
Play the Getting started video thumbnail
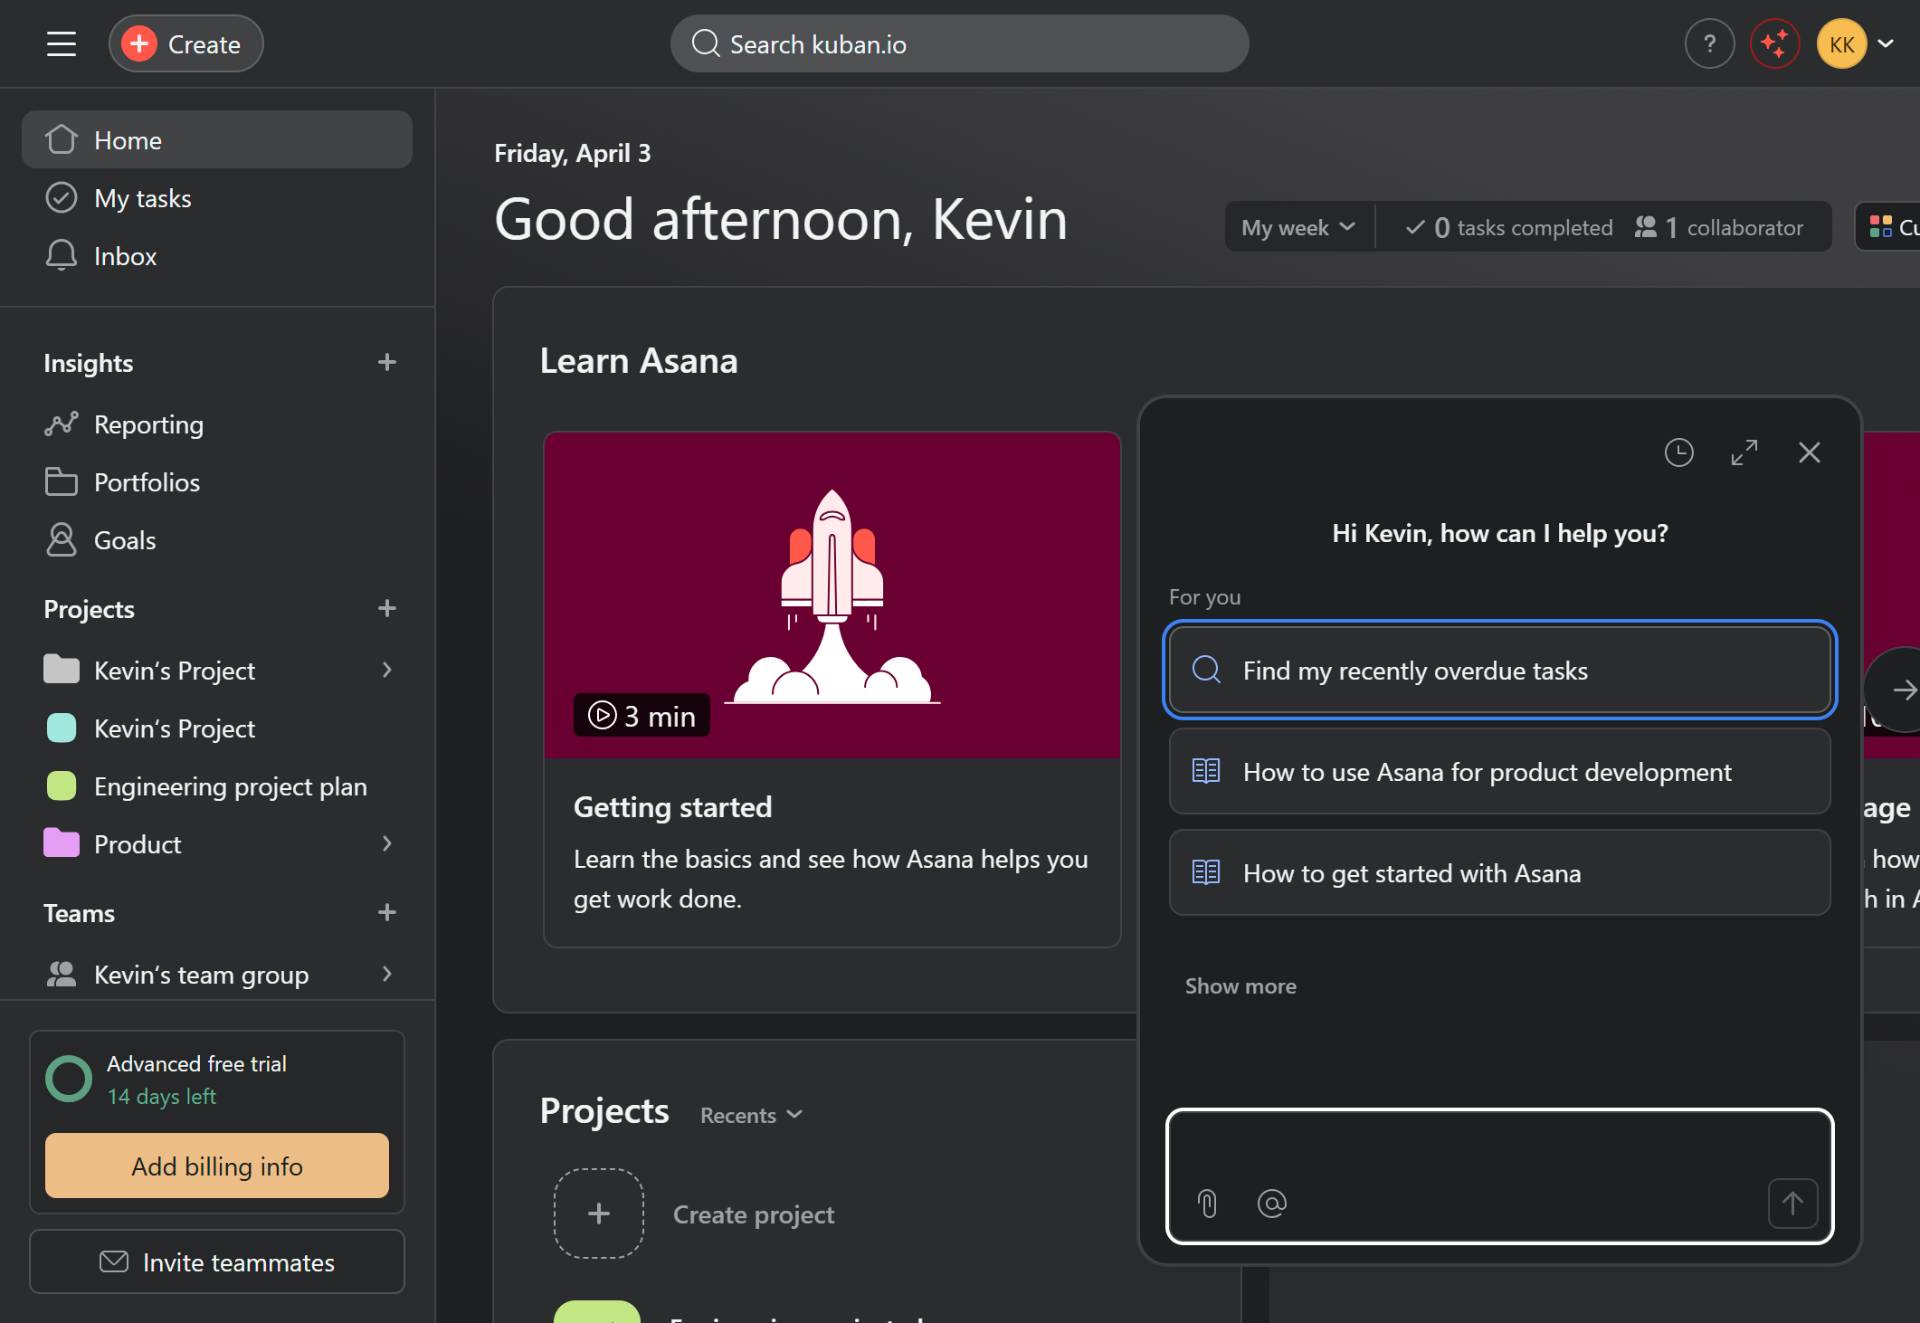[832, 595]
